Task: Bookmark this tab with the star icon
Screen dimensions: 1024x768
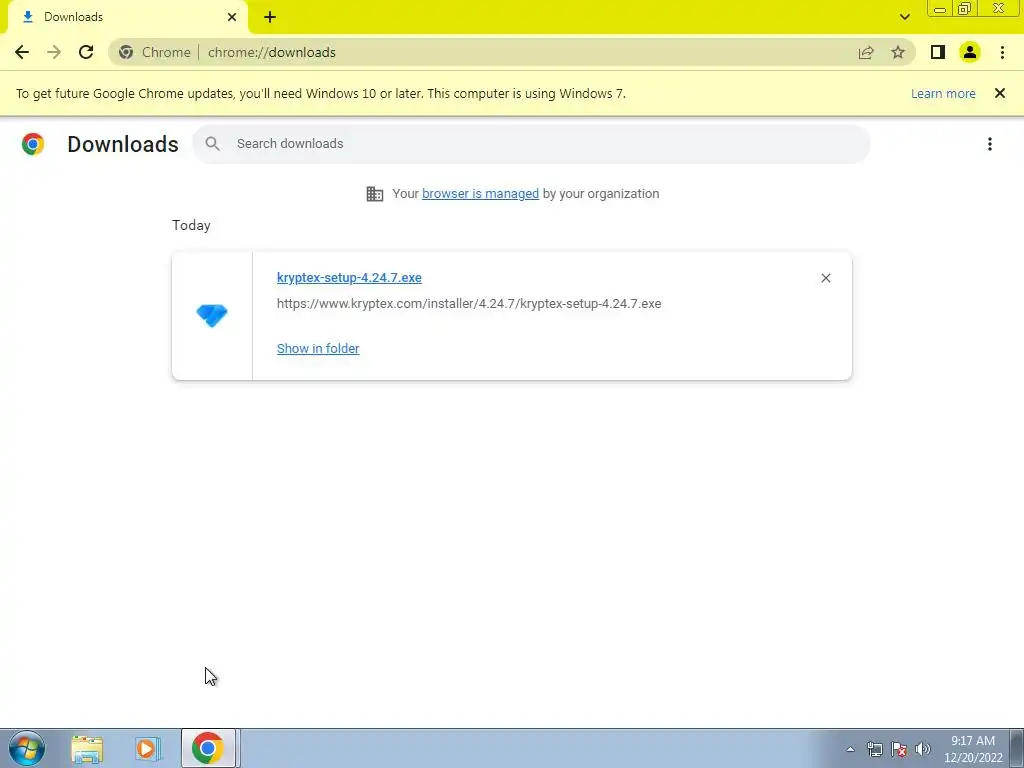Action: tap(898, 52)
